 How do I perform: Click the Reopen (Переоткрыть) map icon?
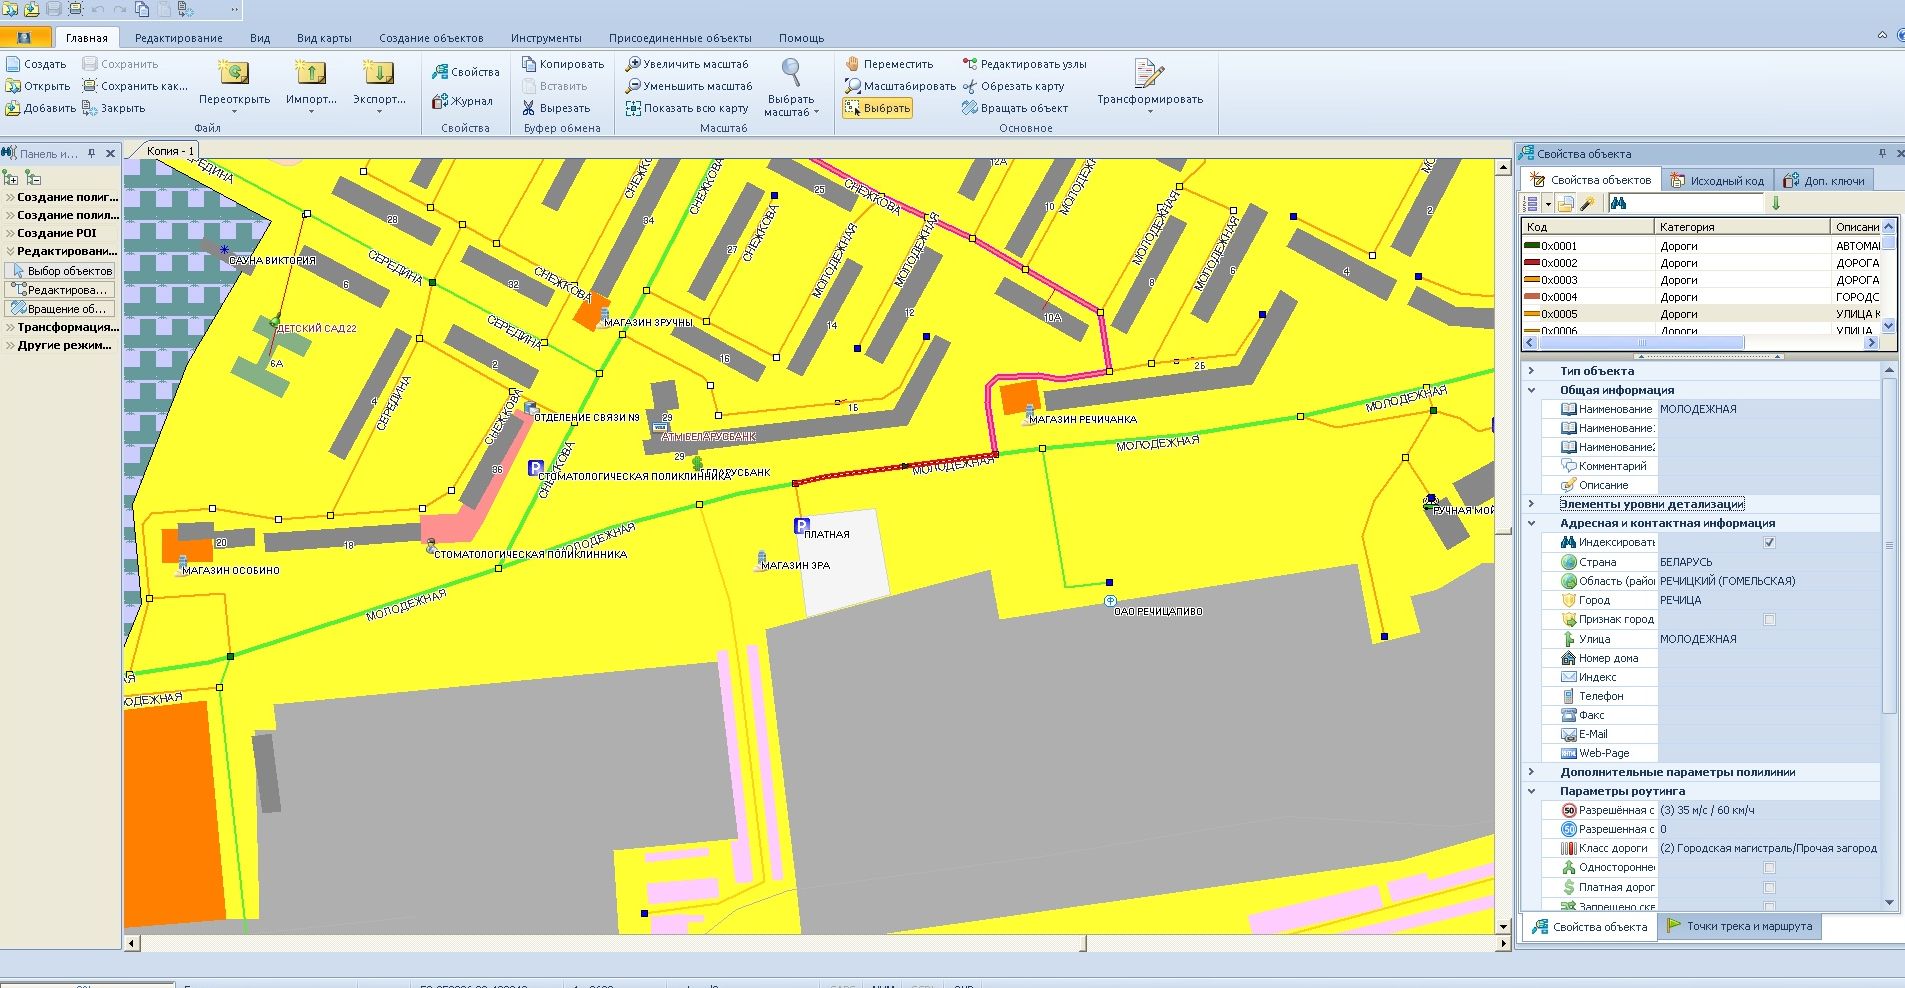pyautogui.click(x=234, y=74)
